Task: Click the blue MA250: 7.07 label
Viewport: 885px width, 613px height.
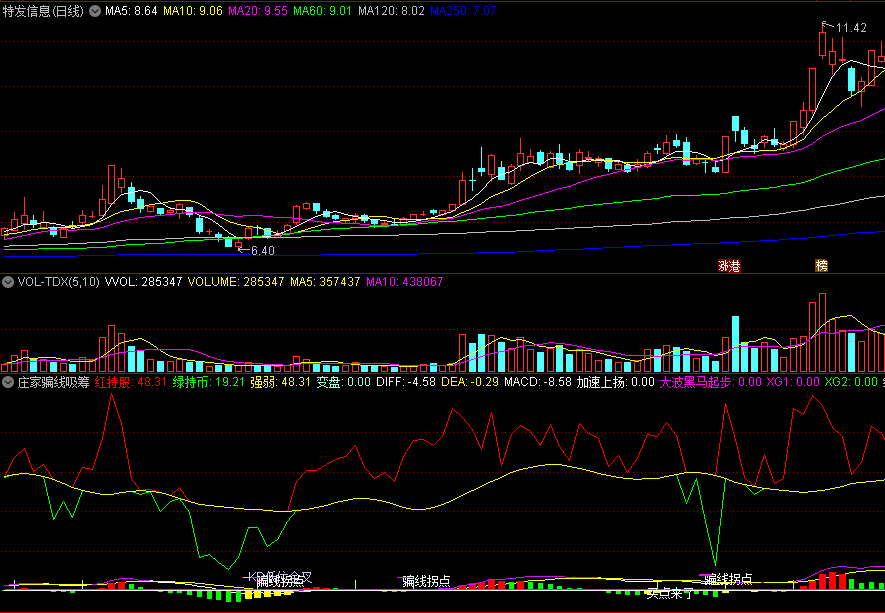Action: coord(463,11)
